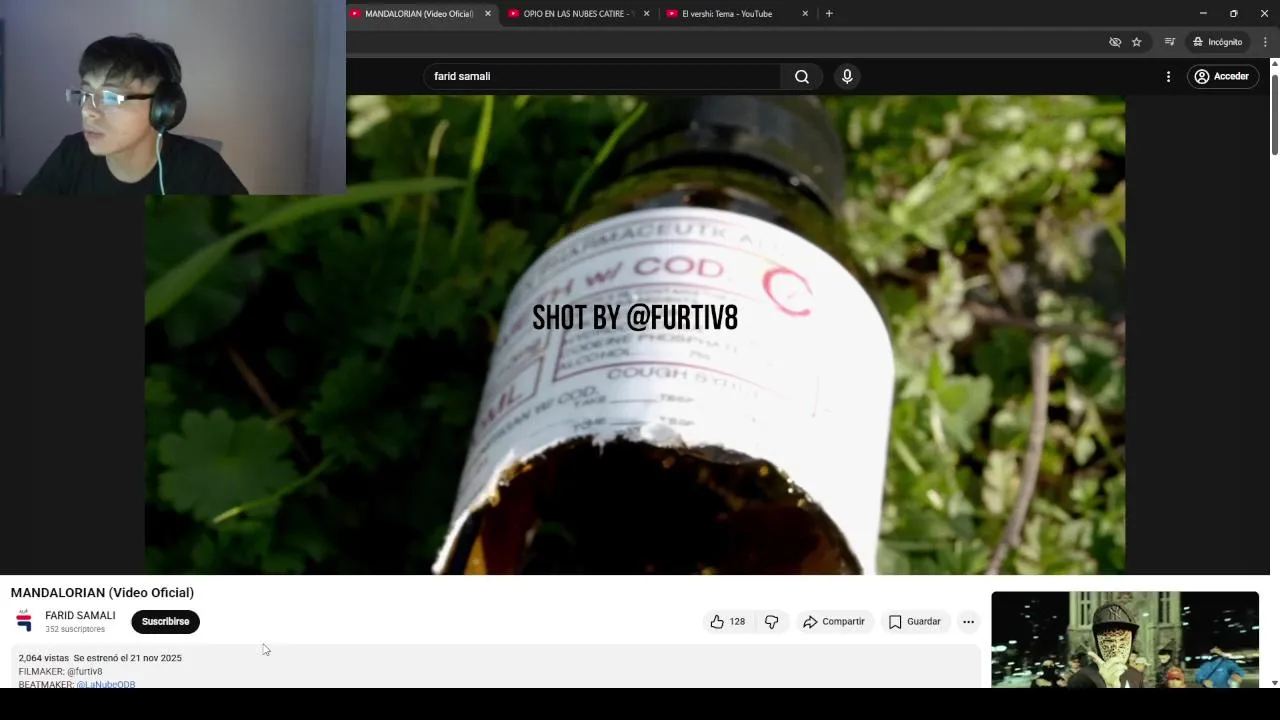Open YouTube settings three-dot menu

click(1168, 76)
